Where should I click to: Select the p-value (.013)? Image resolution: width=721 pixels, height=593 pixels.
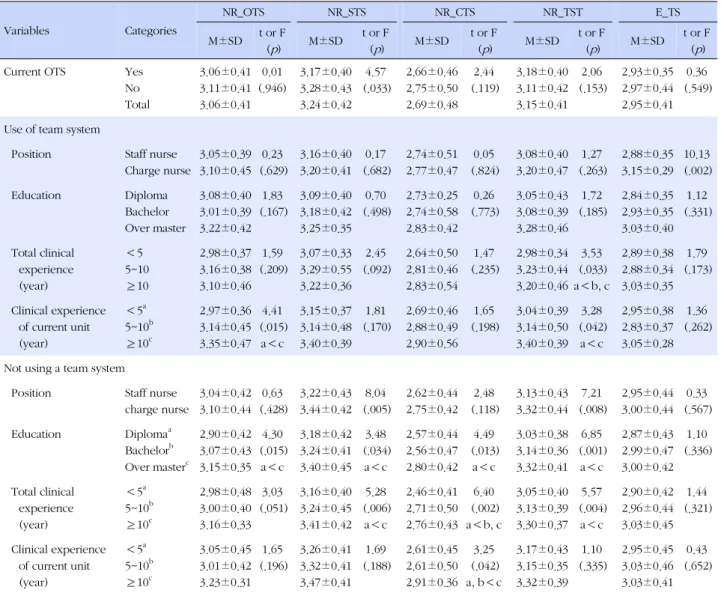point(485,450)
